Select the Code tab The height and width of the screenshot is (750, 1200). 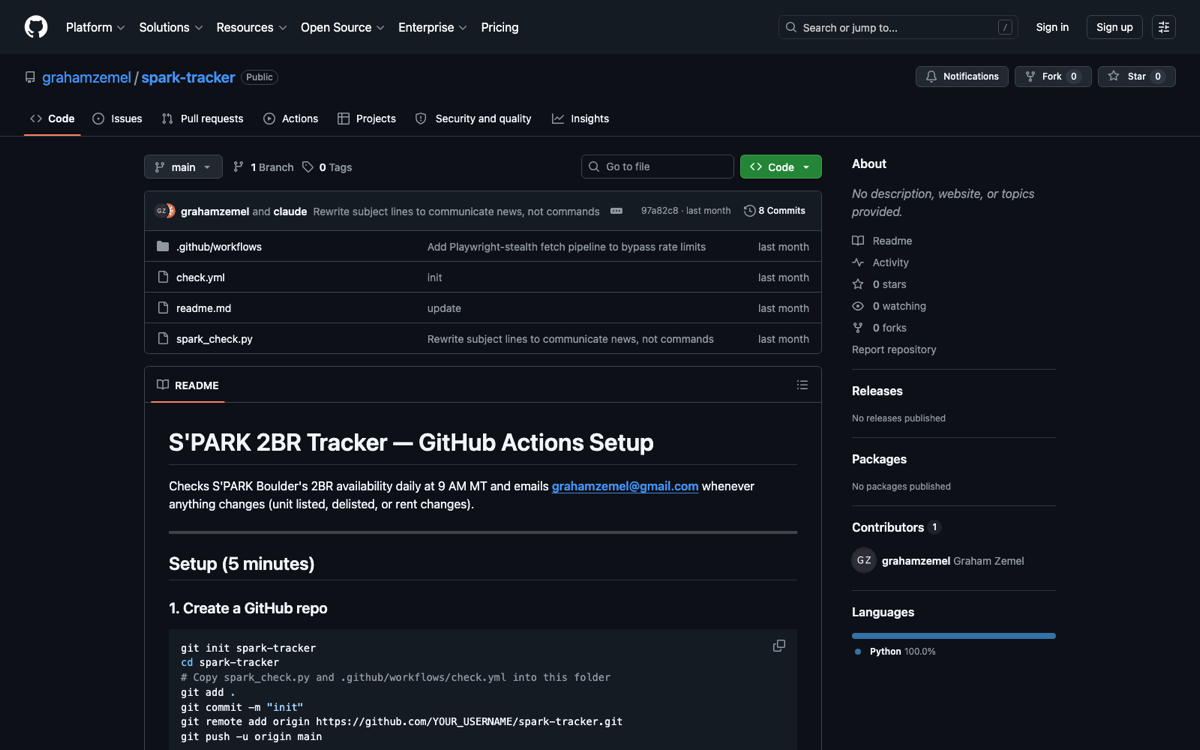point(52,119)
